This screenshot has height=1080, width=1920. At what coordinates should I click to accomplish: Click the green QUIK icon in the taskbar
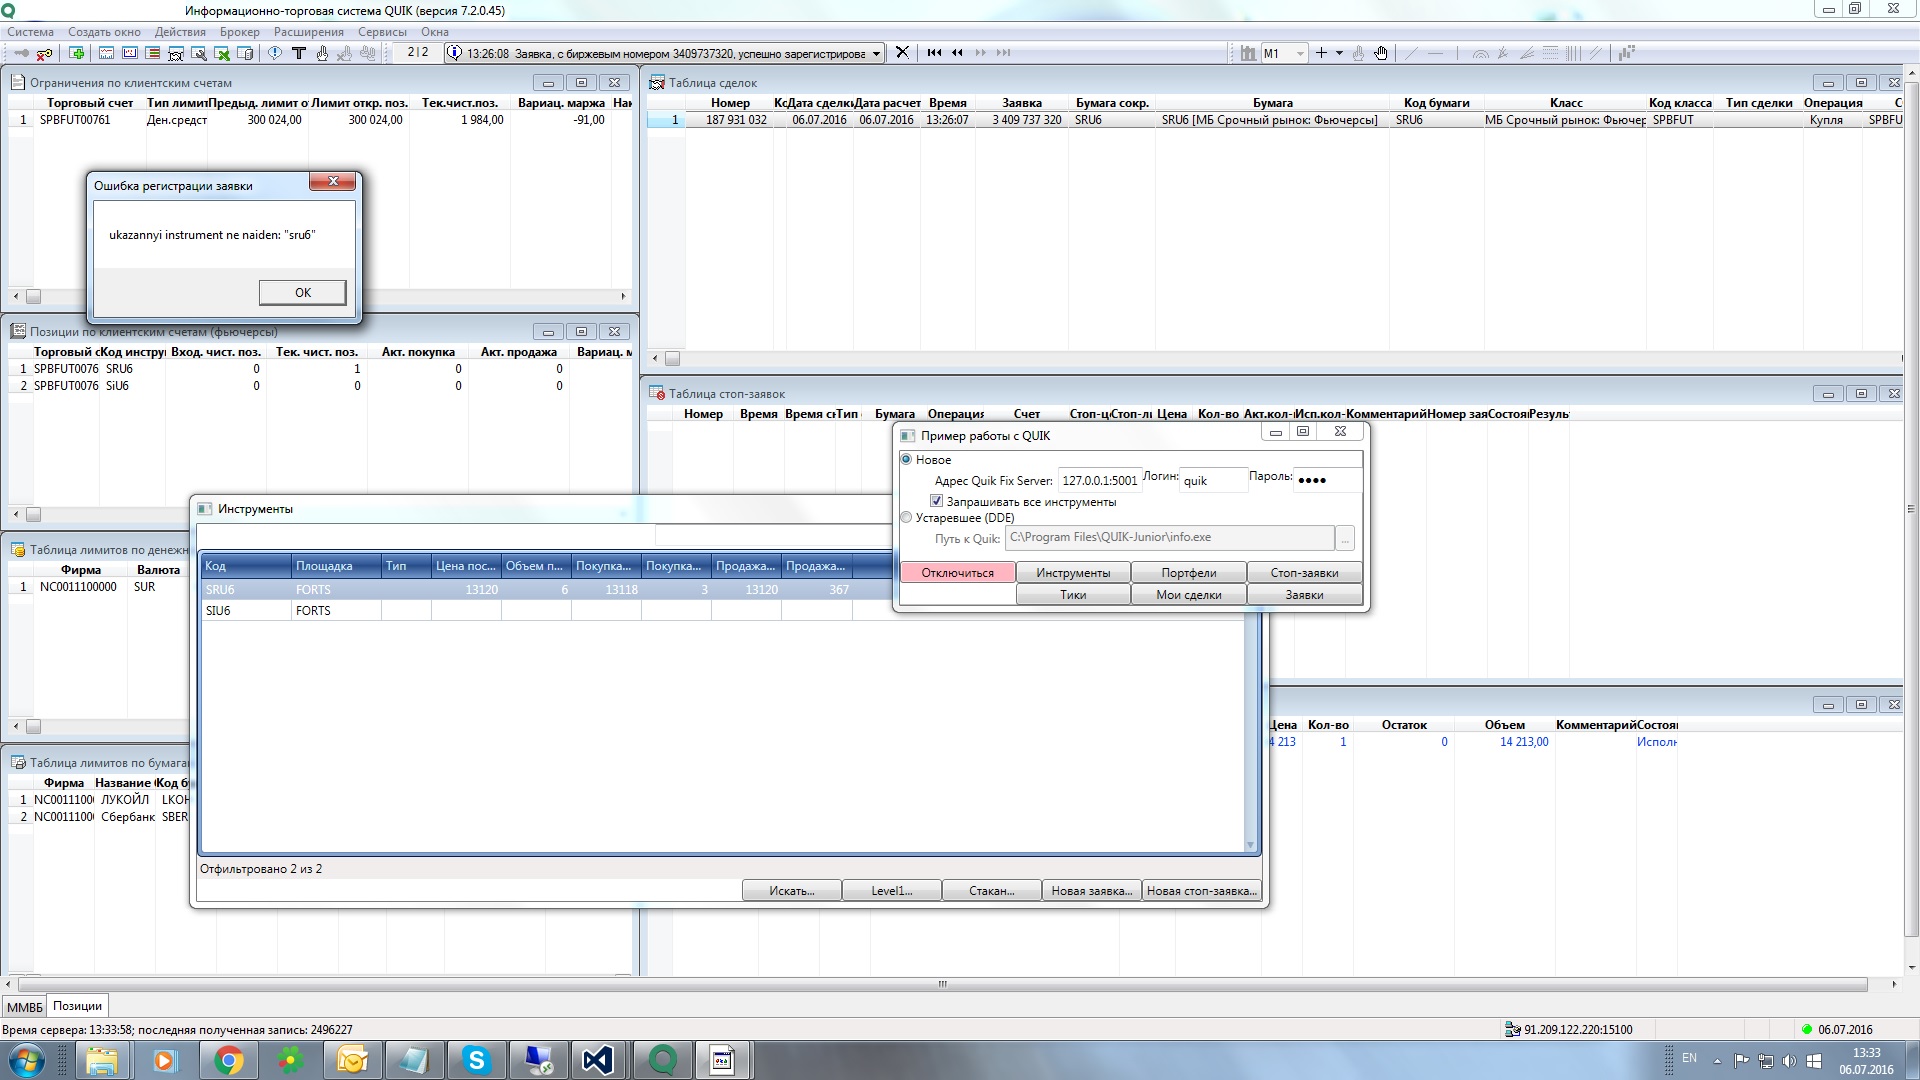pos(662,1060)
